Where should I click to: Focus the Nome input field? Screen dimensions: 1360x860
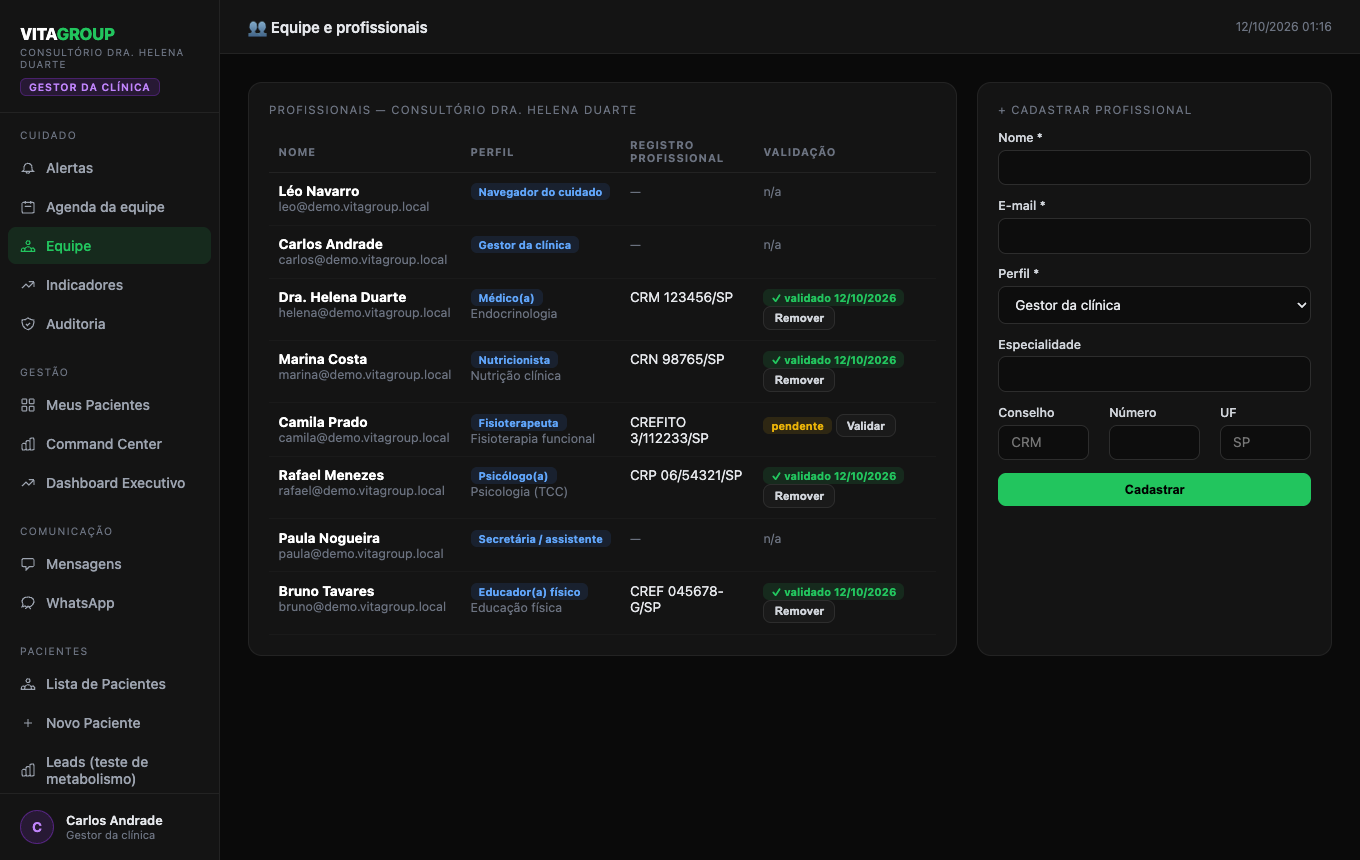pos(1154,167)
